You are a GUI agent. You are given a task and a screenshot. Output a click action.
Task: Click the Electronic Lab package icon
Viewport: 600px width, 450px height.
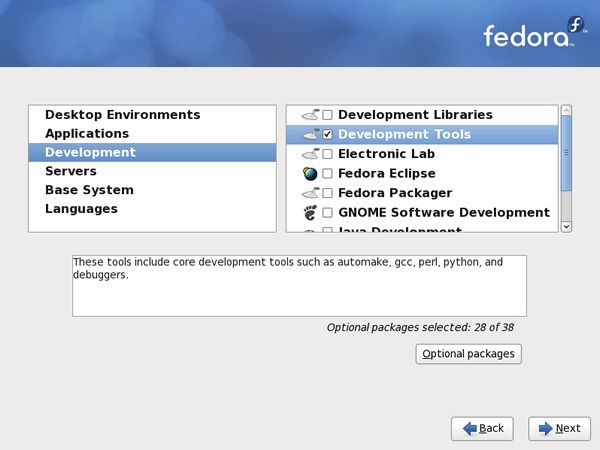point(311,154)
